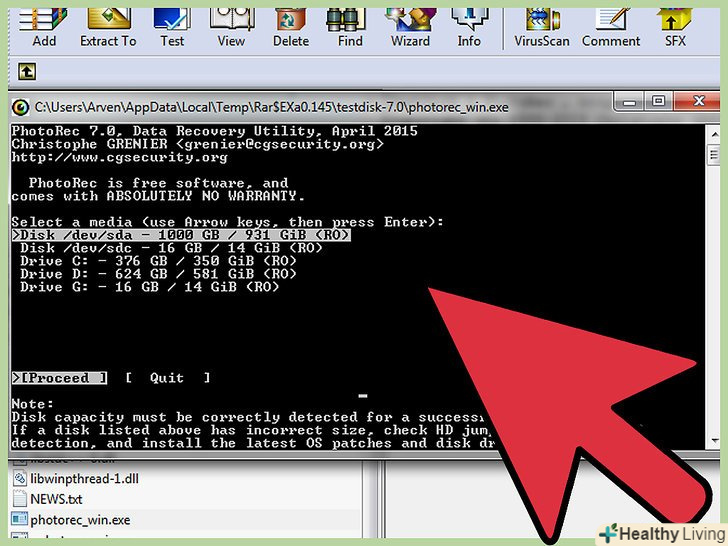This screenshot has width=728, height=546.
Task: Choose Drive C: 376 GB
Action: [158, 261]
